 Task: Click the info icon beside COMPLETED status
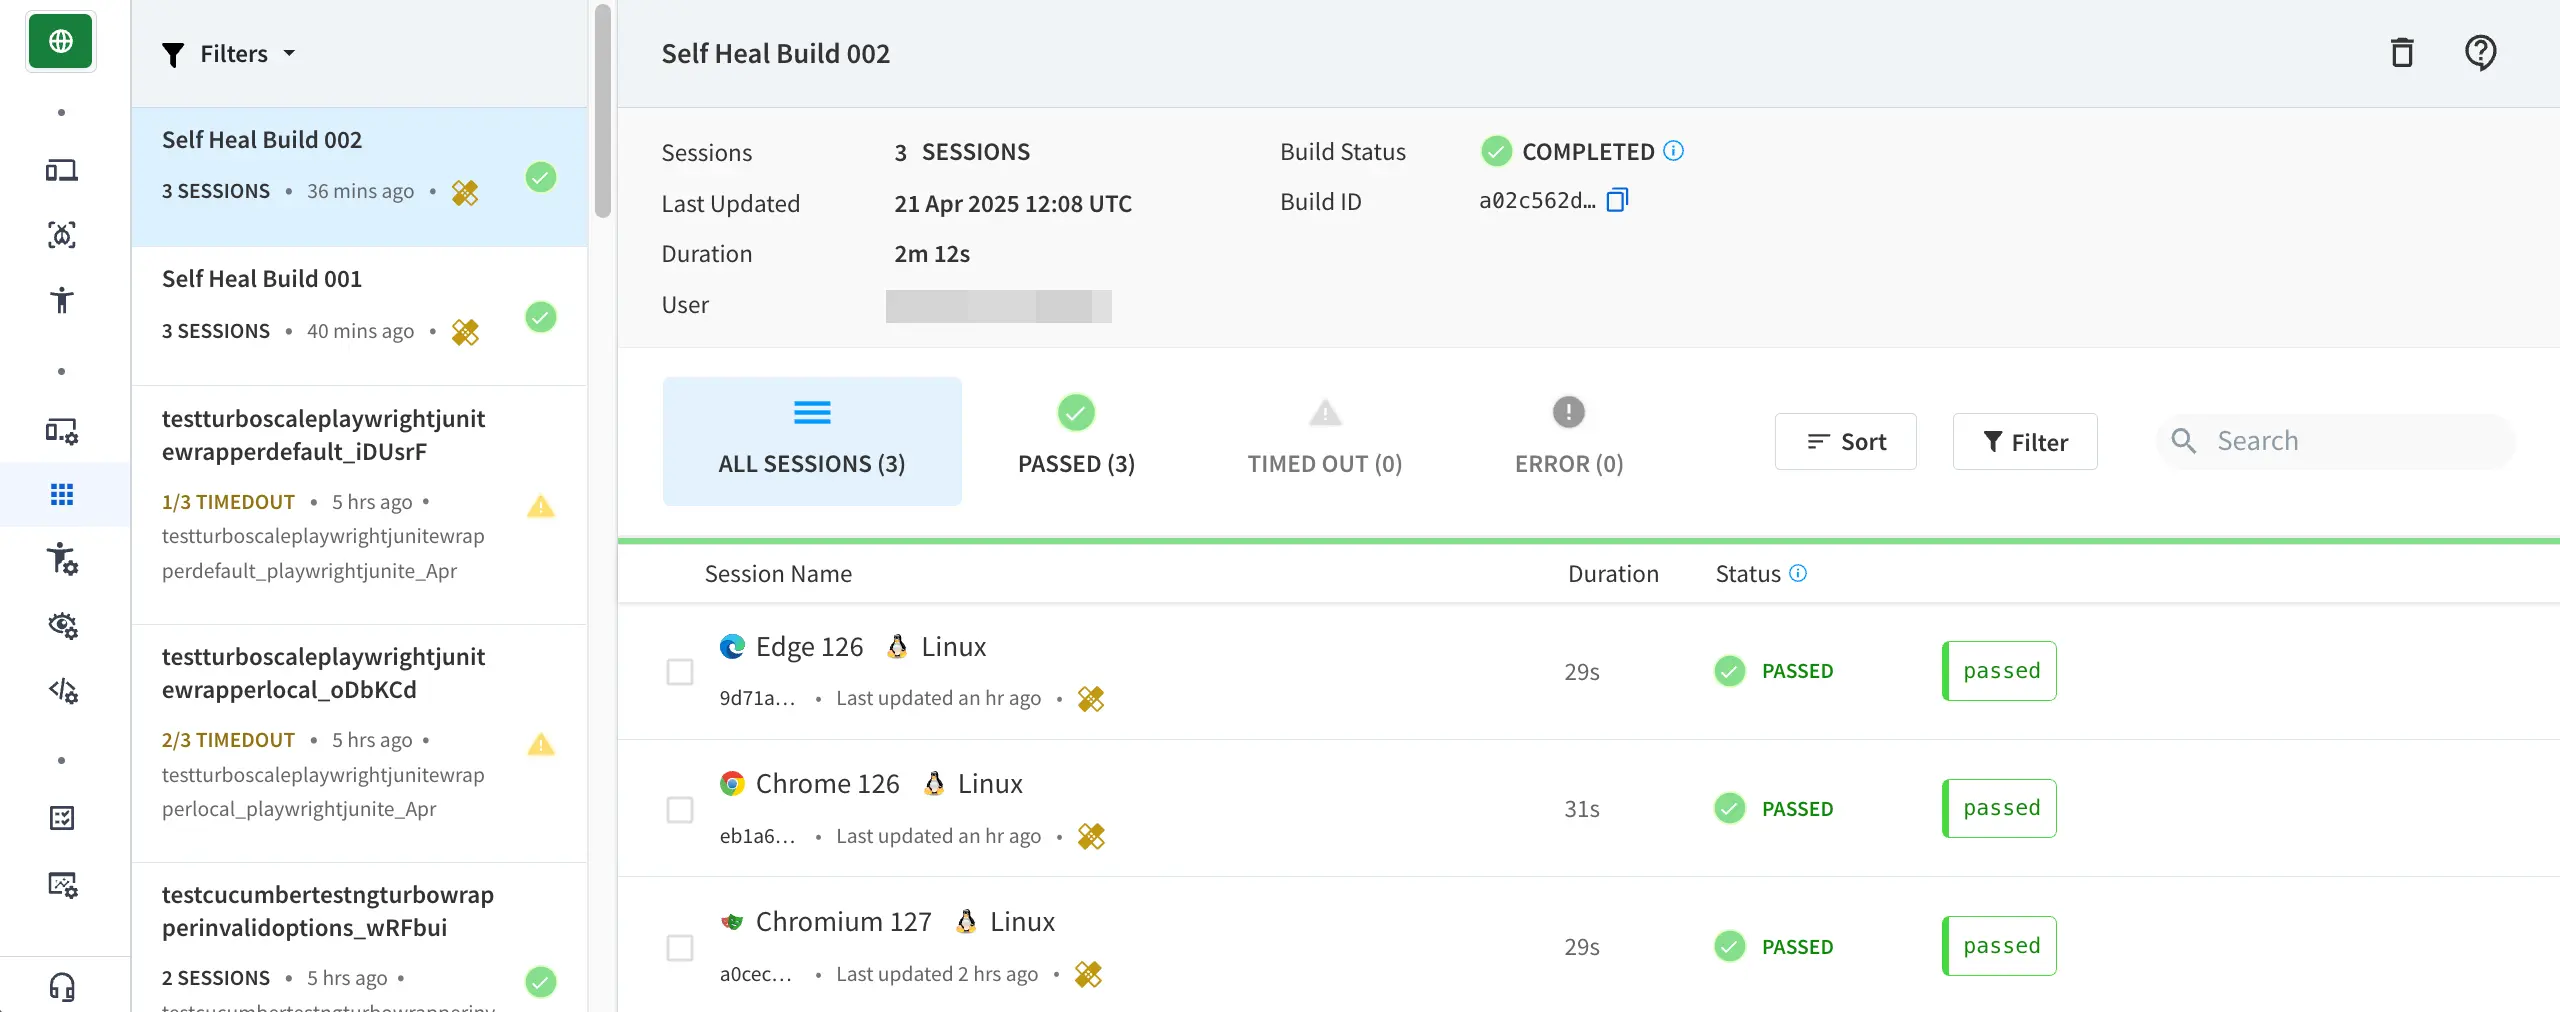tap(1673, 151)
